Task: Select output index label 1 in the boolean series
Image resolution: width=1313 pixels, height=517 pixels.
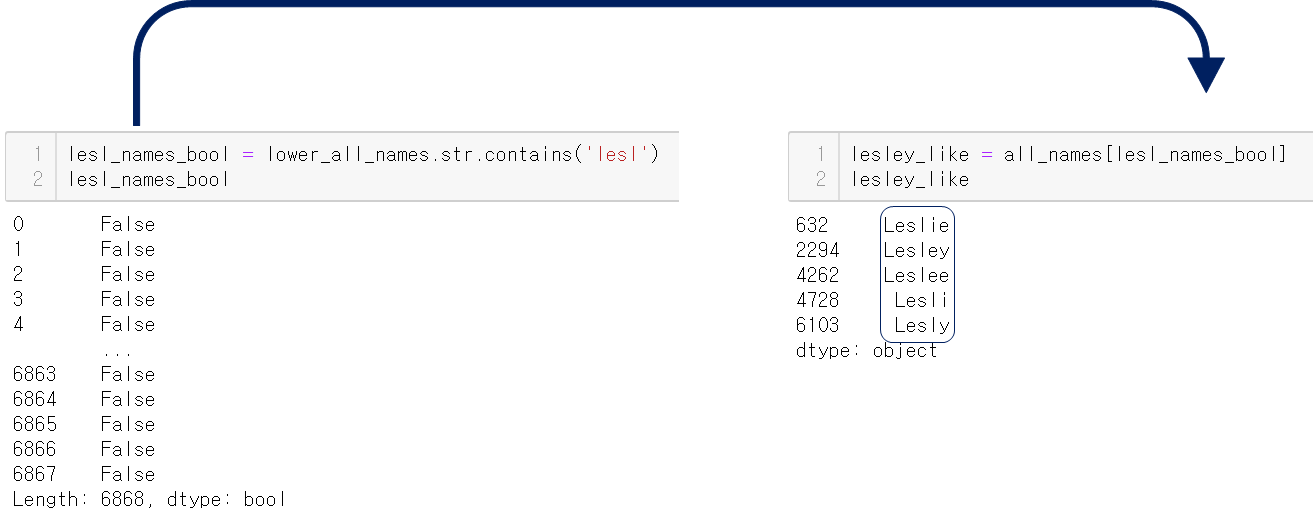Action: (x=19, y=249)
